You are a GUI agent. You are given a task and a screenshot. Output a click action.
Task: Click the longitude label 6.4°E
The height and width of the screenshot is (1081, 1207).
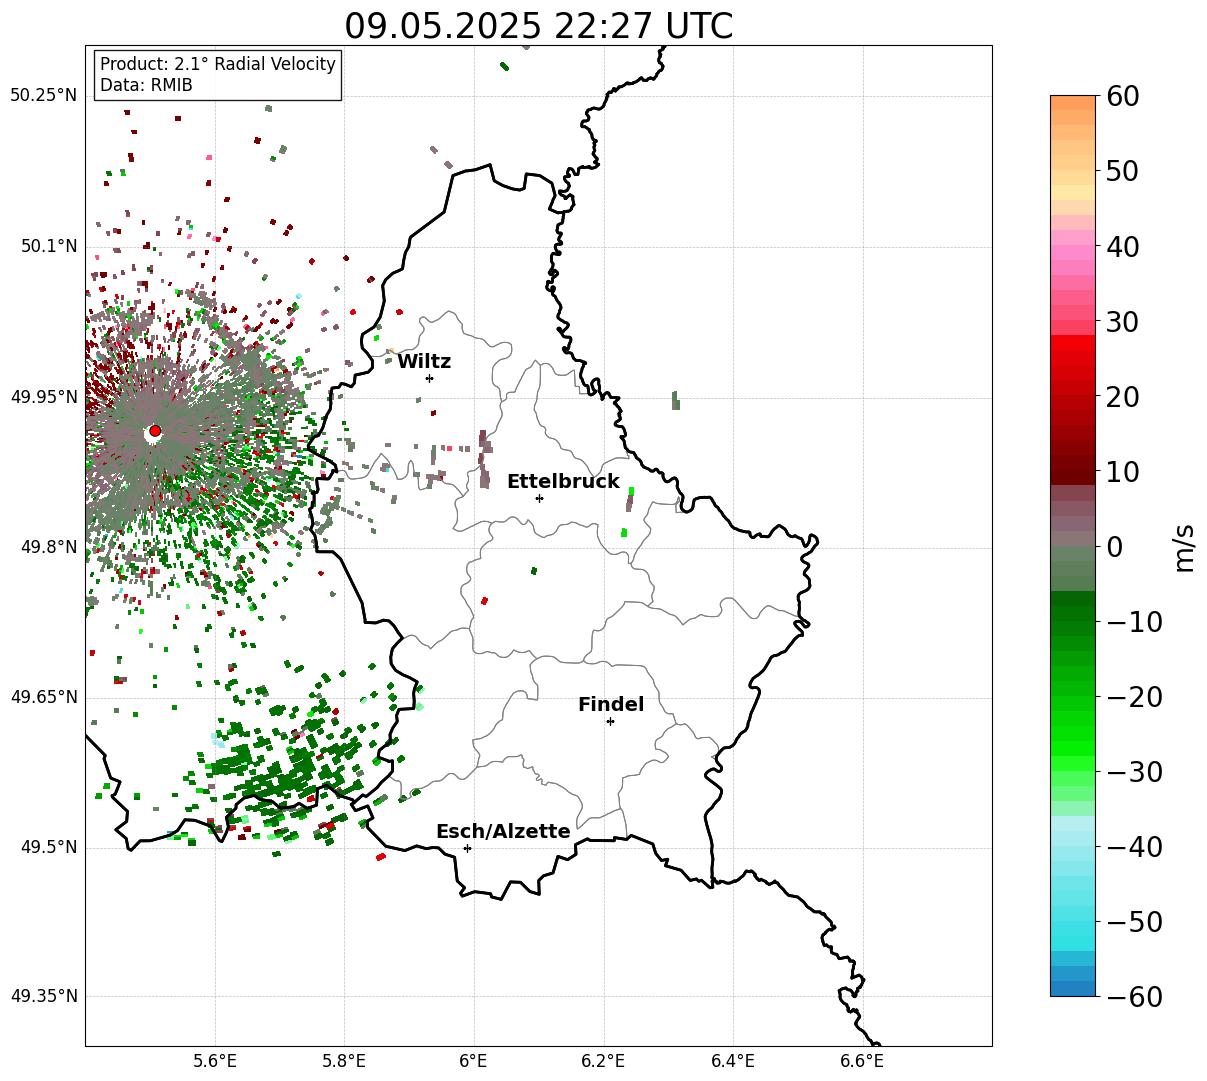pos(733,1060)
